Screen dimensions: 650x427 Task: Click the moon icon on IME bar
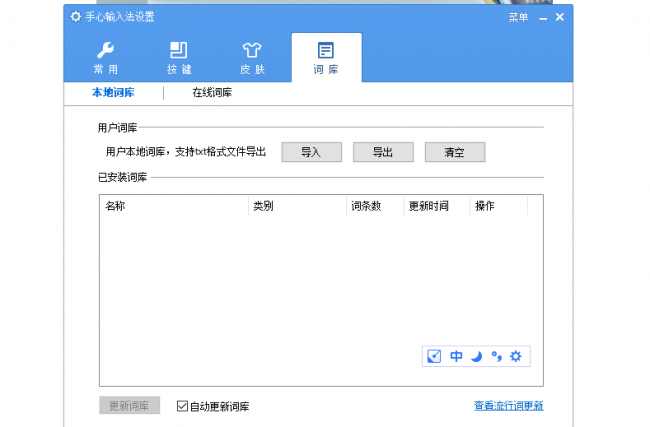(477, 356)
